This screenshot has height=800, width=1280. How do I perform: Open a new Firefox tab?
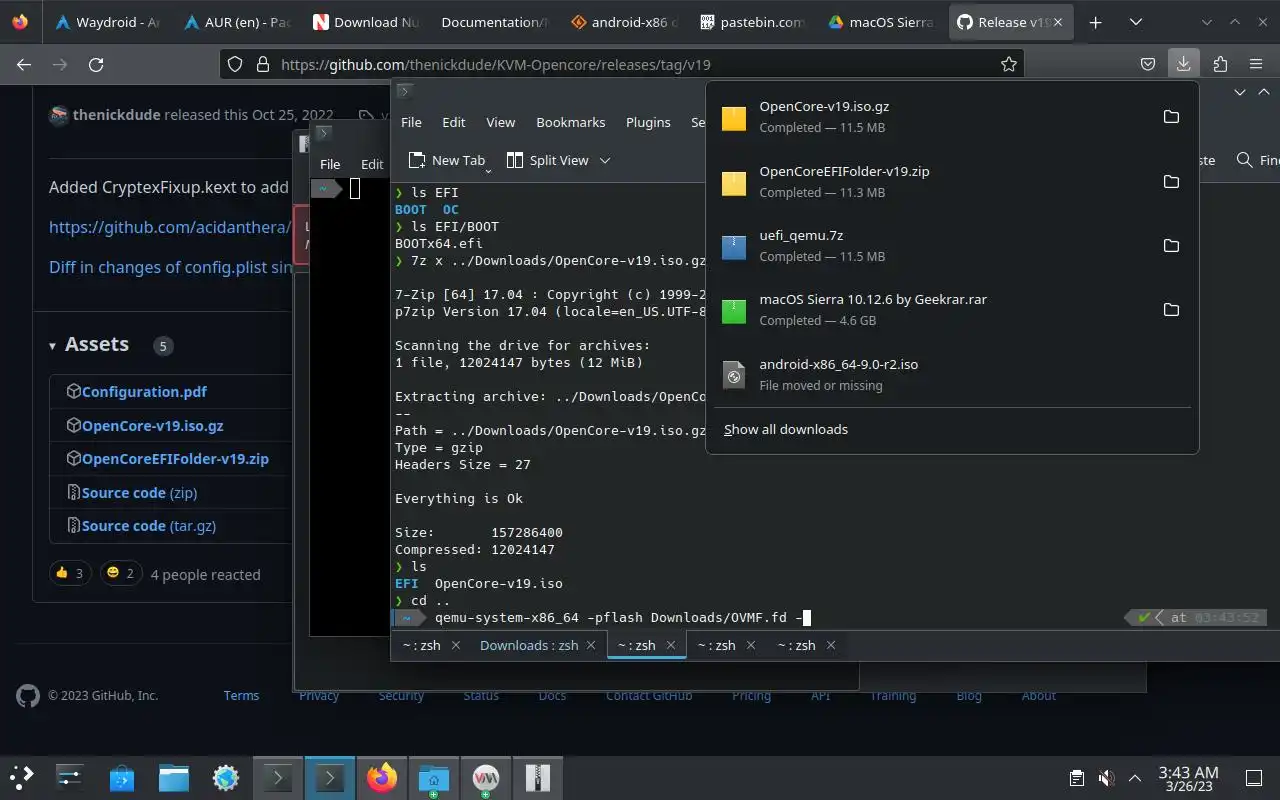(x=1096, y=22)
